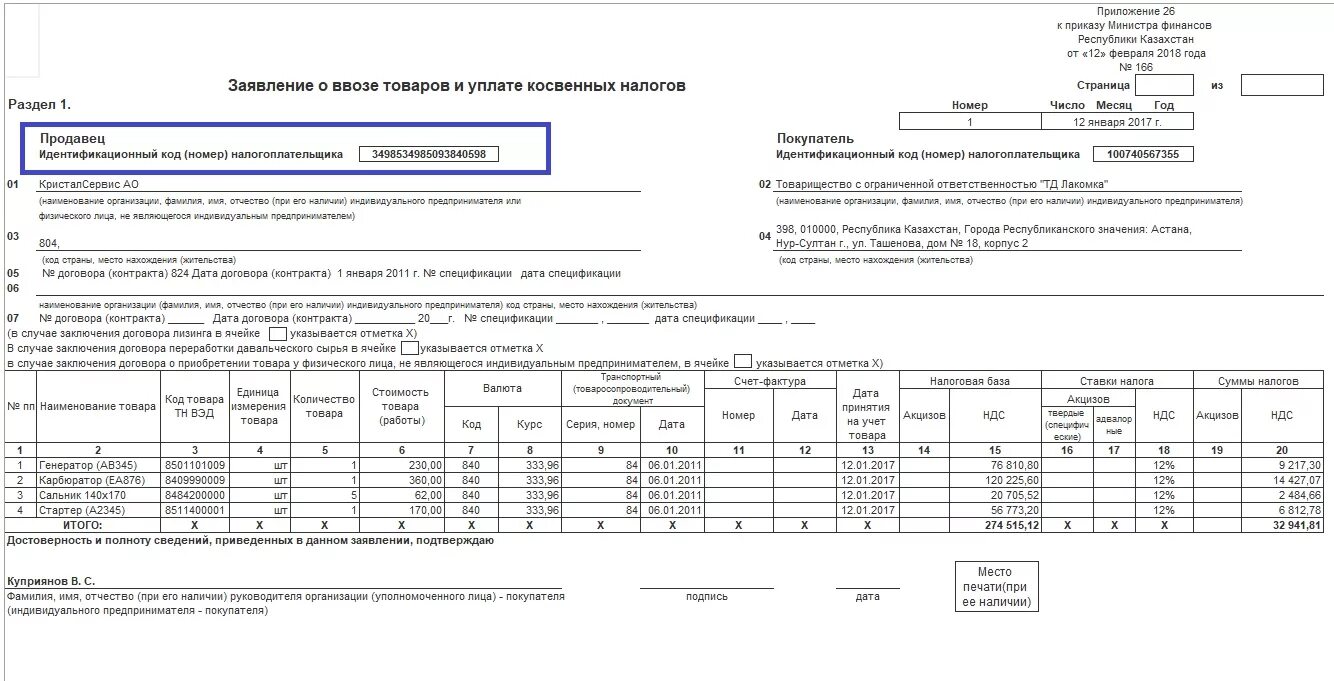1334x681 pixels.
Task: Click the 'Счет-фактура' column header
Action: tap(770, 381)
